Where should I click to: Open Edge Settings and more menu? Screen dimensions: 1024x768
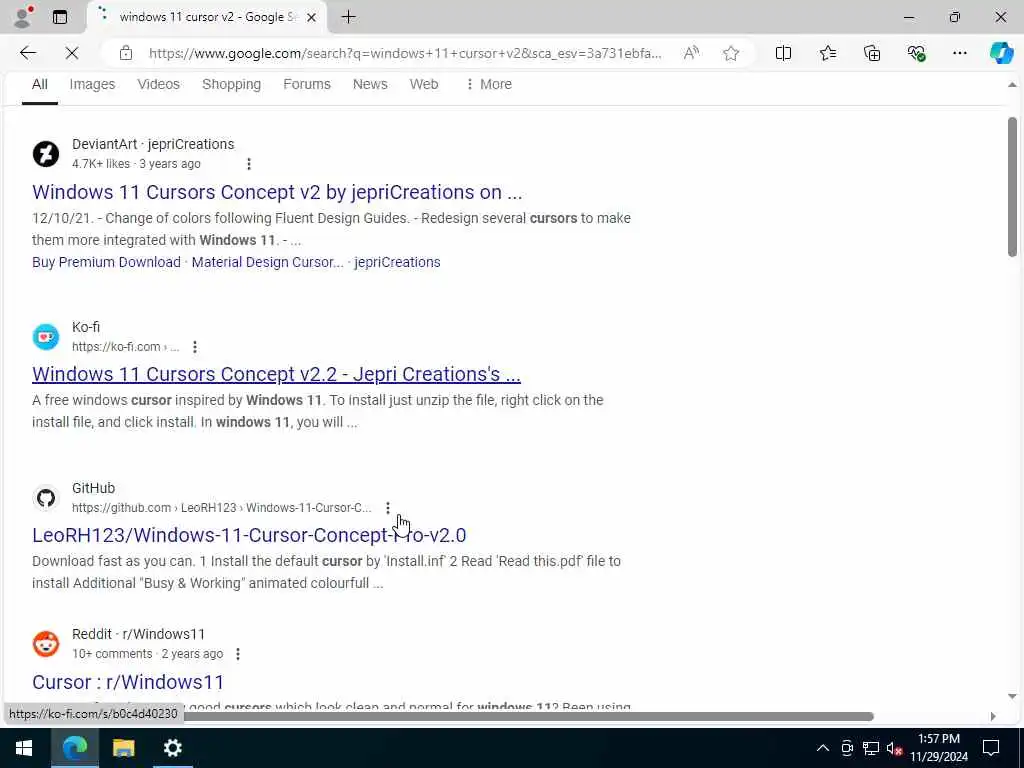(959, 54)
